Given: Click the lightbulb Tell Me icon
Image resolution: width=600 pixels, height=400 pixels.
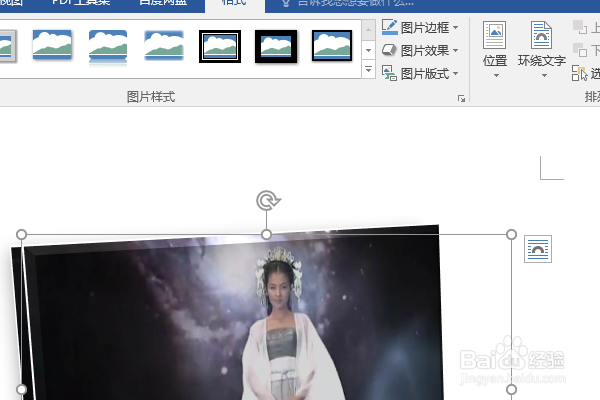Looking at the screenshot, I should 286,3.
